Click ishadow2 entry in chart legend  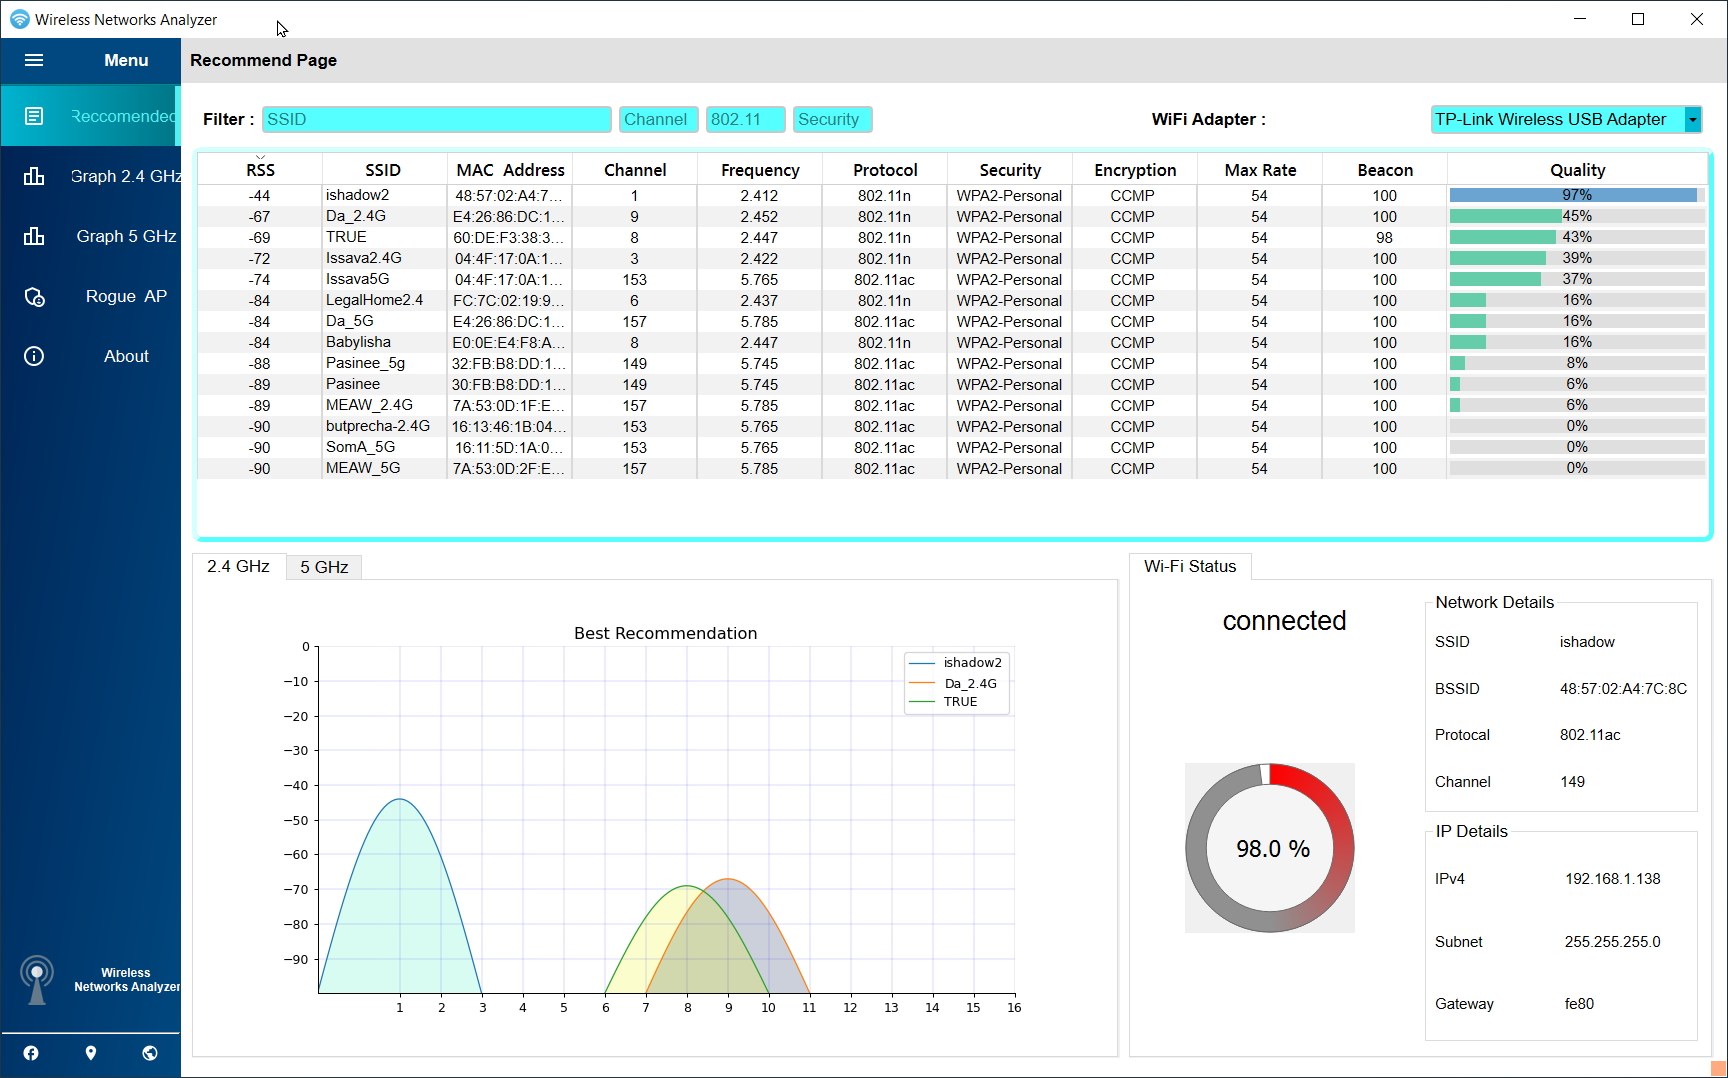955,663
